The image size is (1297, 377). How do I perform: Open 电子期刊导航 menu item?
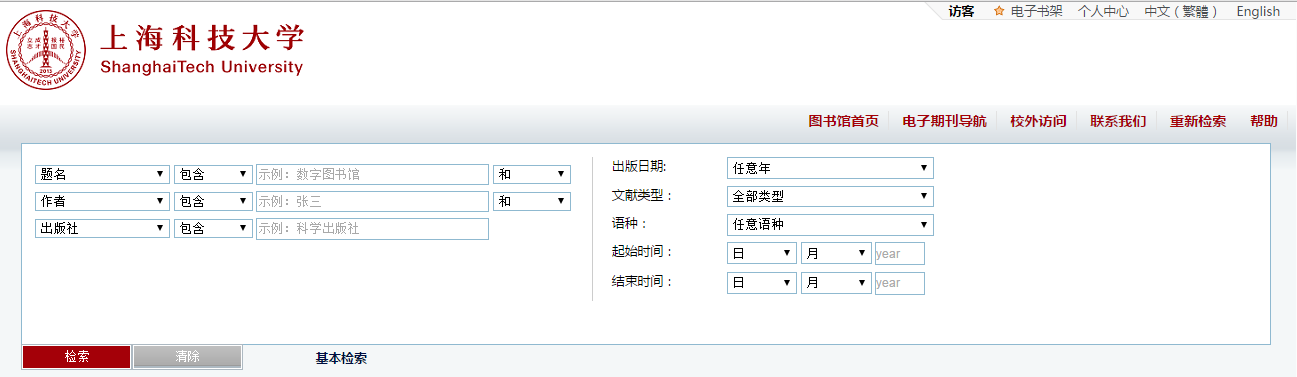tap(944, 121)
